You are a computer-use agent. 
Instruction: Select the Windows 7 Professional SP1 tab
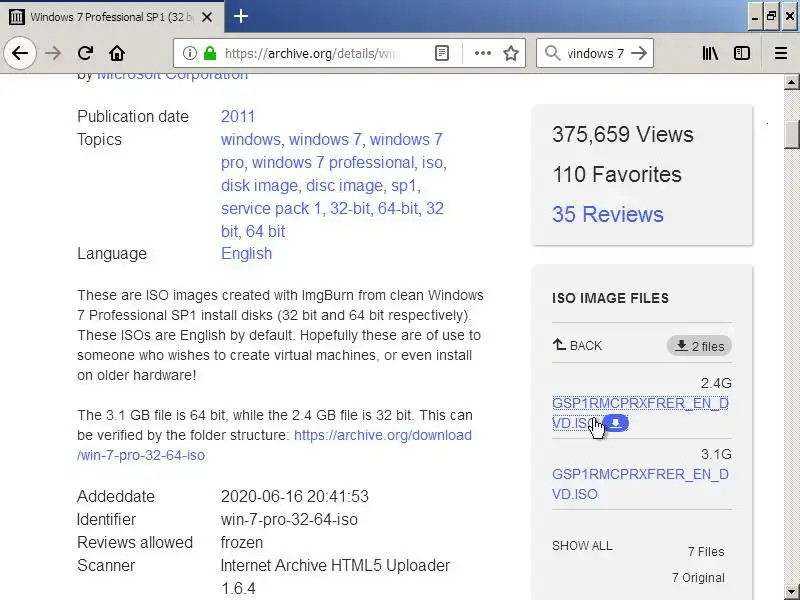pos(111,17)
